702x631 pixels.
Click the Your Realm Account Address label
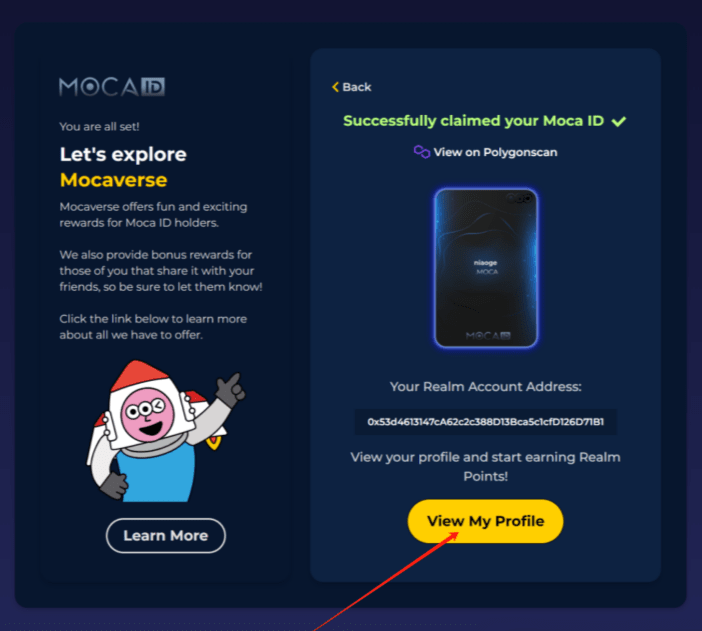(486, 386)
